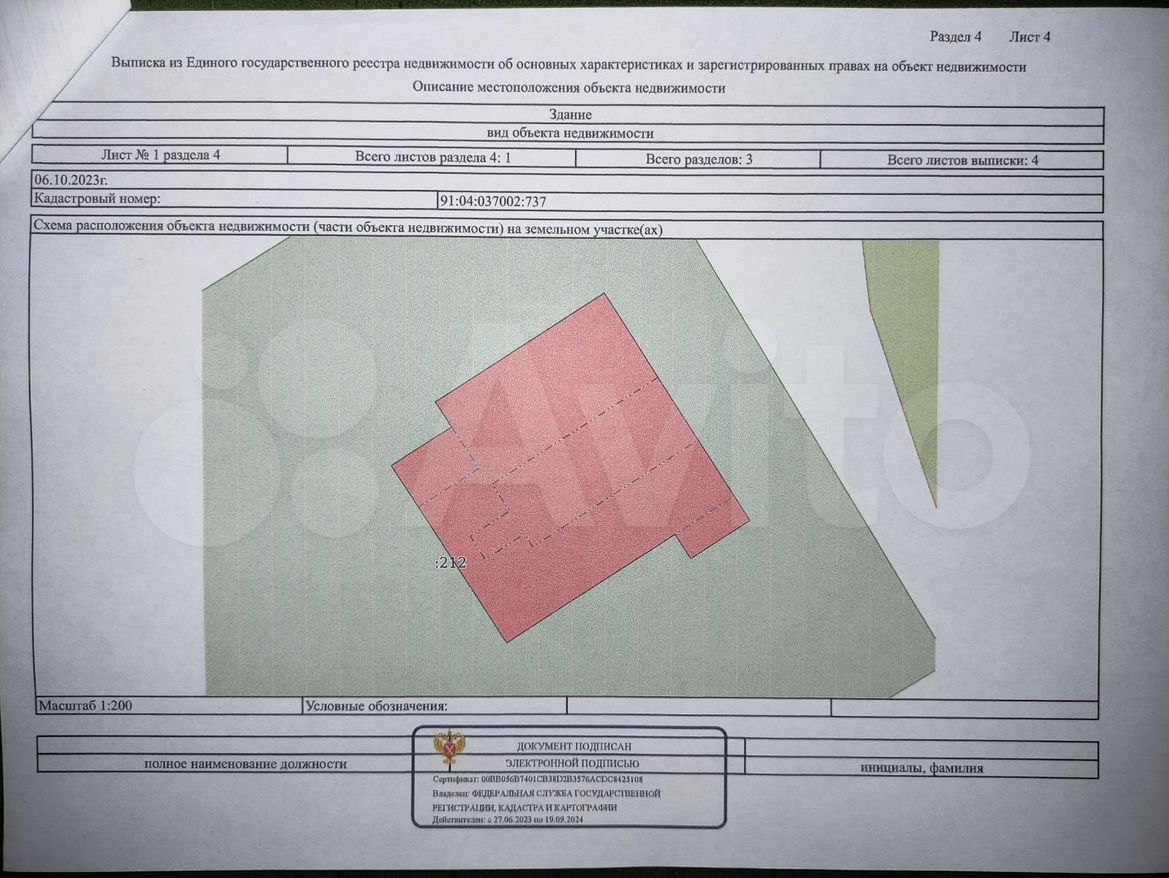Click the полное наименование должности field

click(x=245, y=764)
